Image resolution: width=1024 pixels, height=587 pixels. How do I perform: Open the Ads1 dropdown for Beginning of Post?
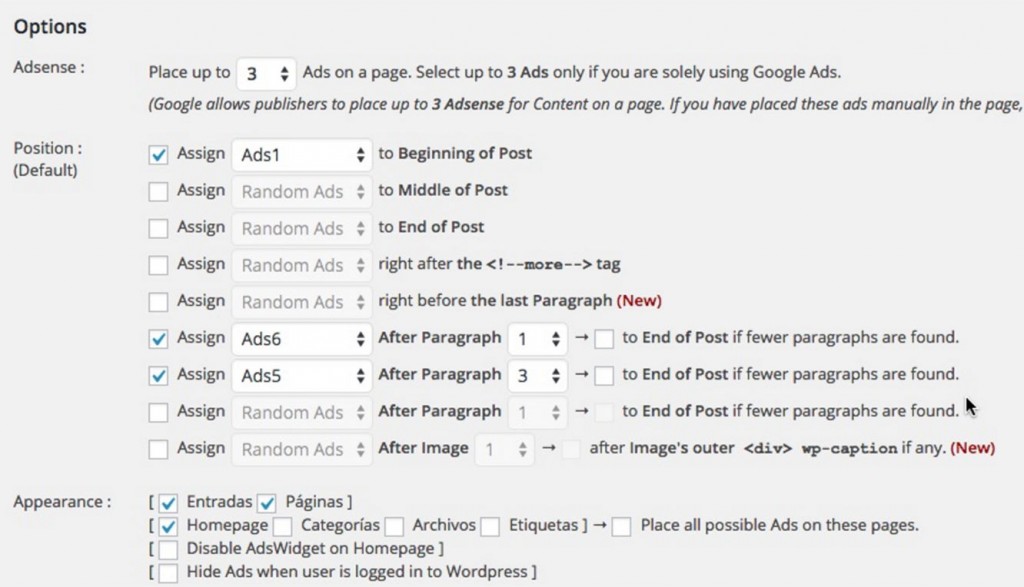[301, 154]
